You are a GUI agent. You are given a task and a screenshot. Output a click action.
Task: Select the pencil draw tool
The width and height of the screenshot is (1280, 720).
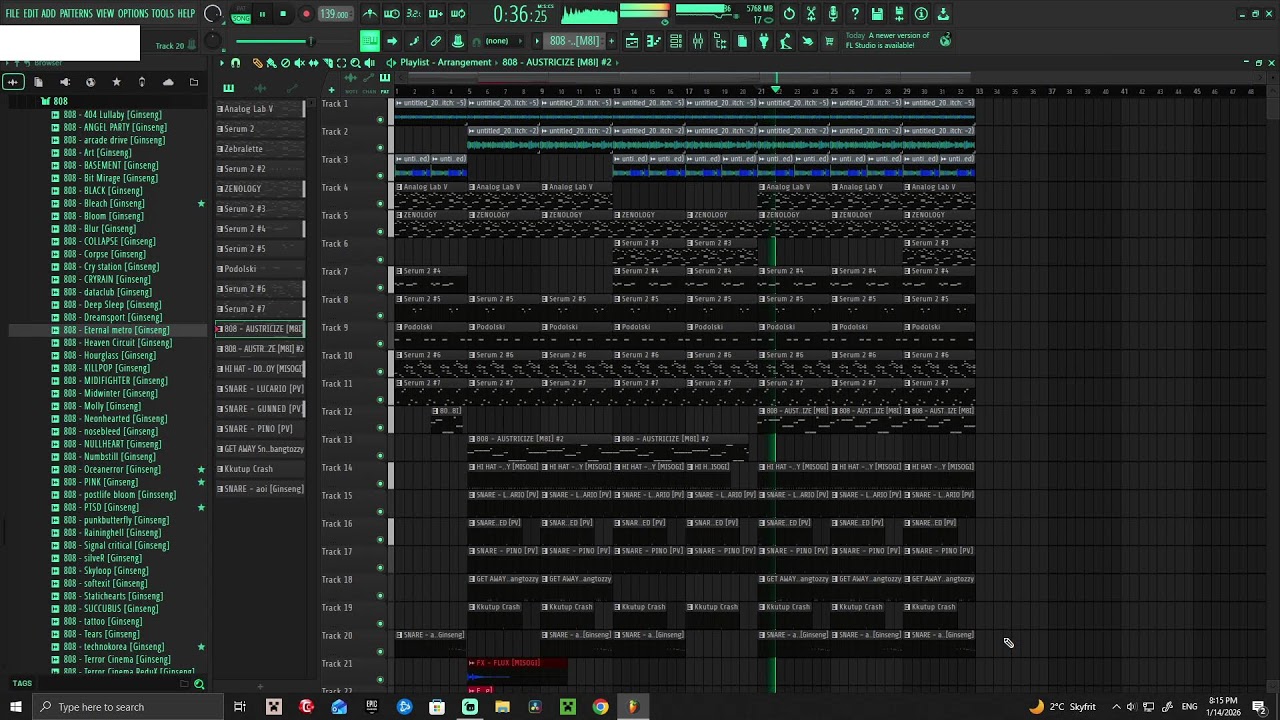click(257, 63)
